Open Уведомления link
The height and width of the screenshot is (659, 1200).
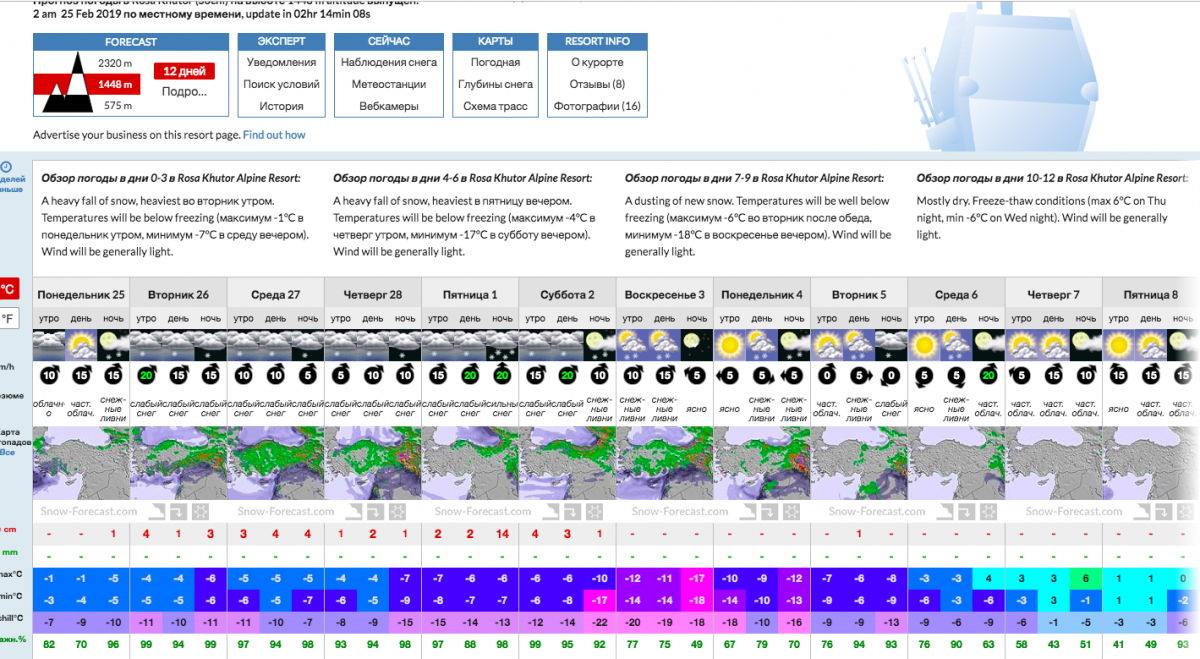pyautogui.click(x=282, y=62)
